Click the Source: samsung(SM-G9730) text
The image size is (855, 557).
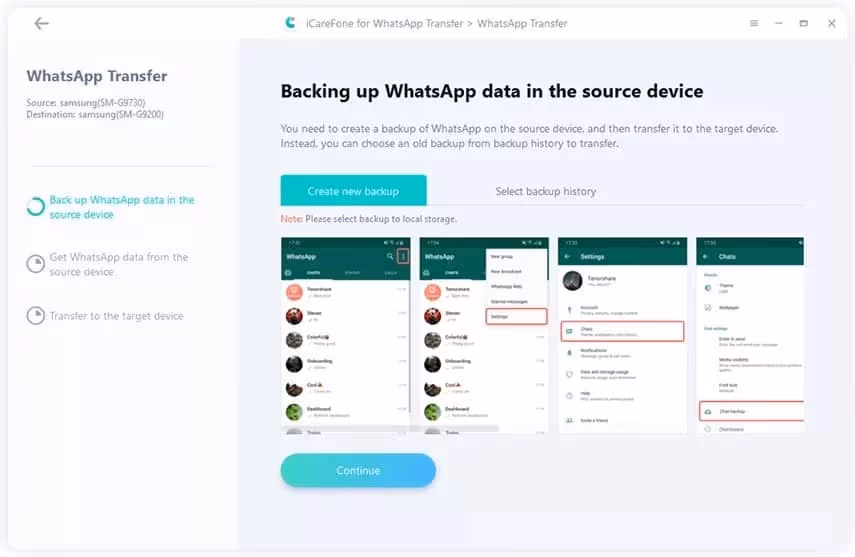(86, 103)
